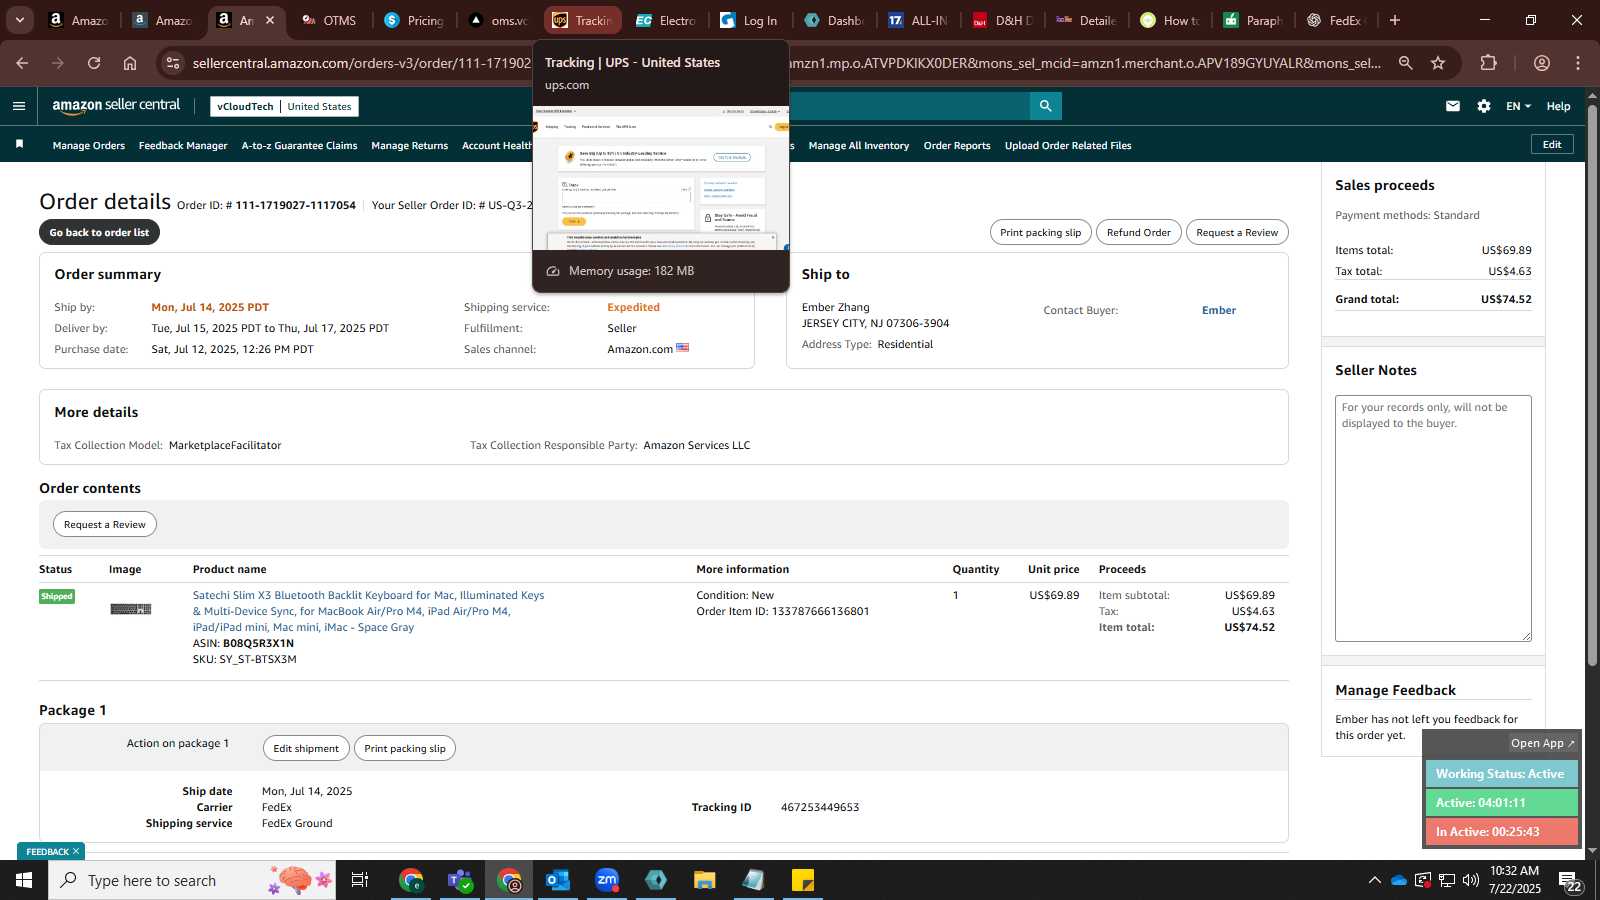Click the browser back arrow

(22, 63)
